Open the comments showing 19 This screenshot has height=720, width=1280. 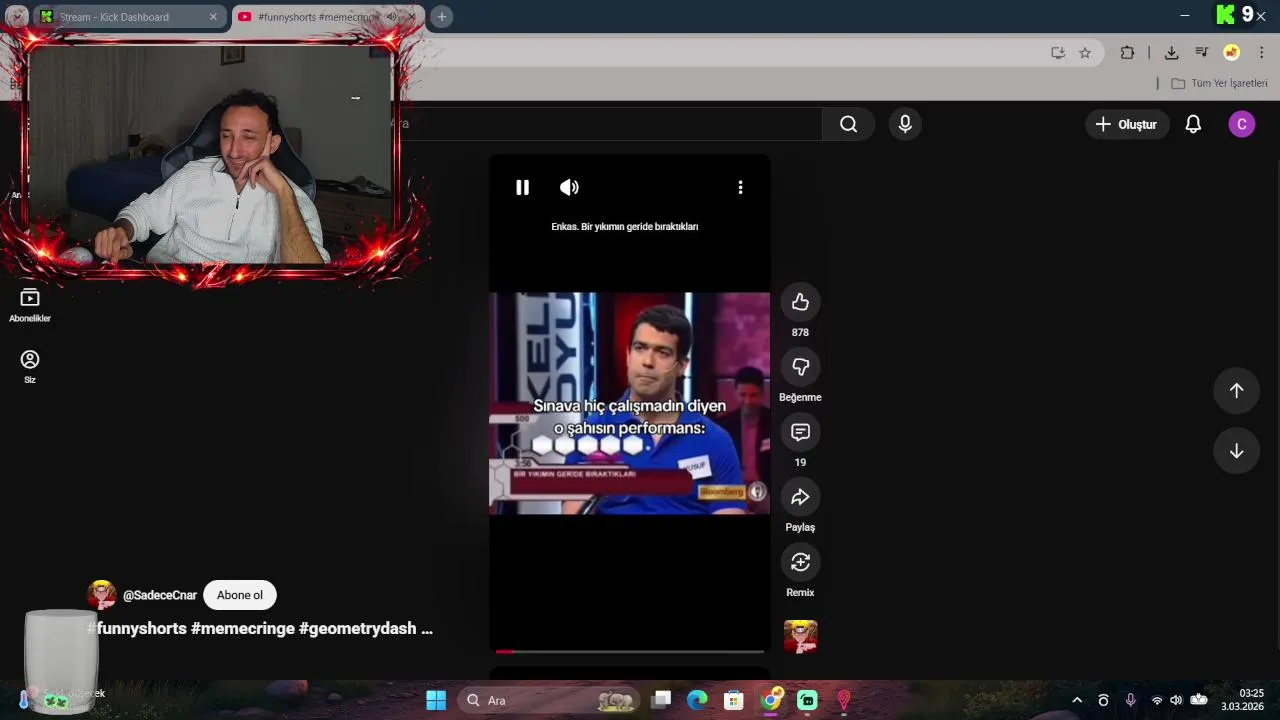pyautogui.click(x=800, y=432)
